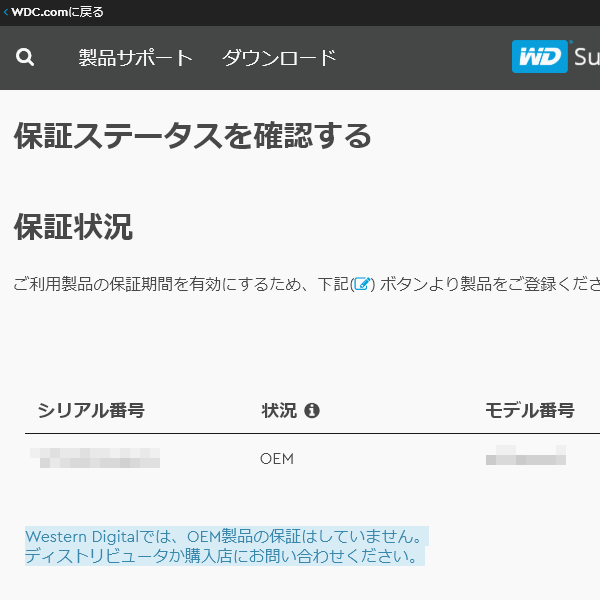600x600 pixels.
Task: Click the 状況 column header
Action: (x=279, y=411)
